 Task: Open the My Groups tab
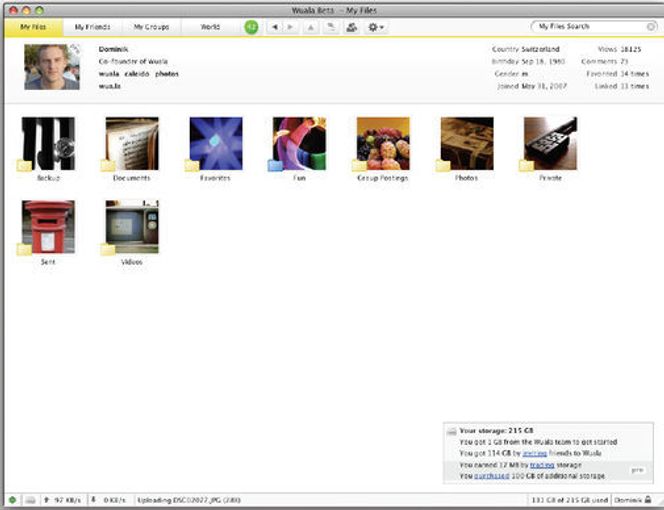tap(151, 27)
